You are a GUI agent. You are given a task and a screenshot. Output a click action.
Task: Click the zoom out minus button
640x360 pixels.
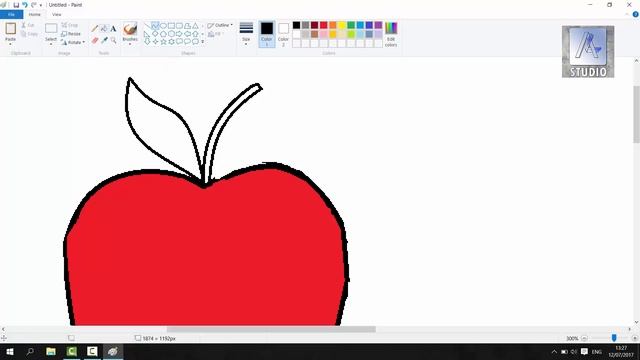pos(584,338)
